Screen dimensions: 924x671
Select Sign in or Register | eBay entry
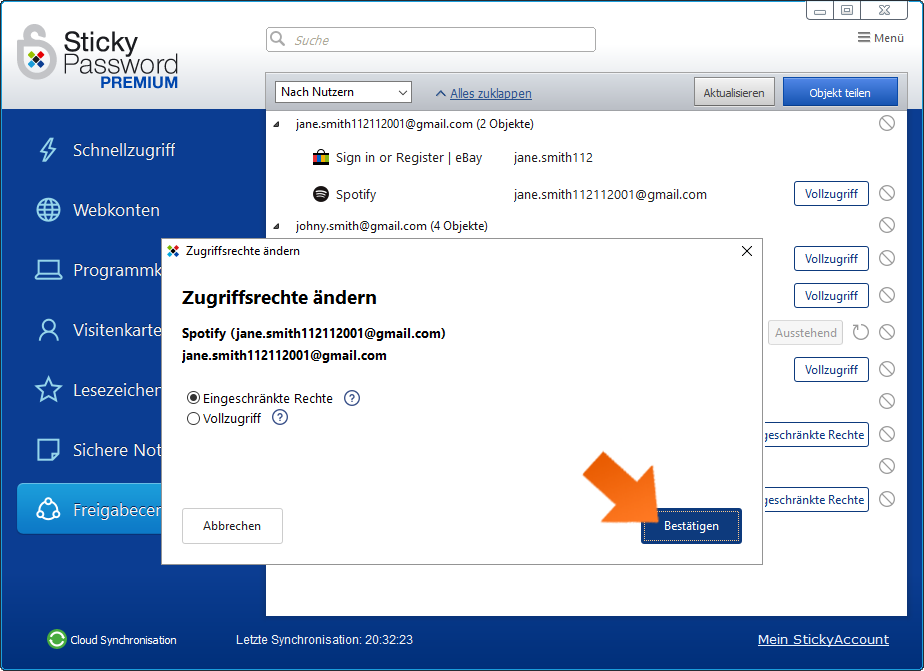[x=409, y=157]
